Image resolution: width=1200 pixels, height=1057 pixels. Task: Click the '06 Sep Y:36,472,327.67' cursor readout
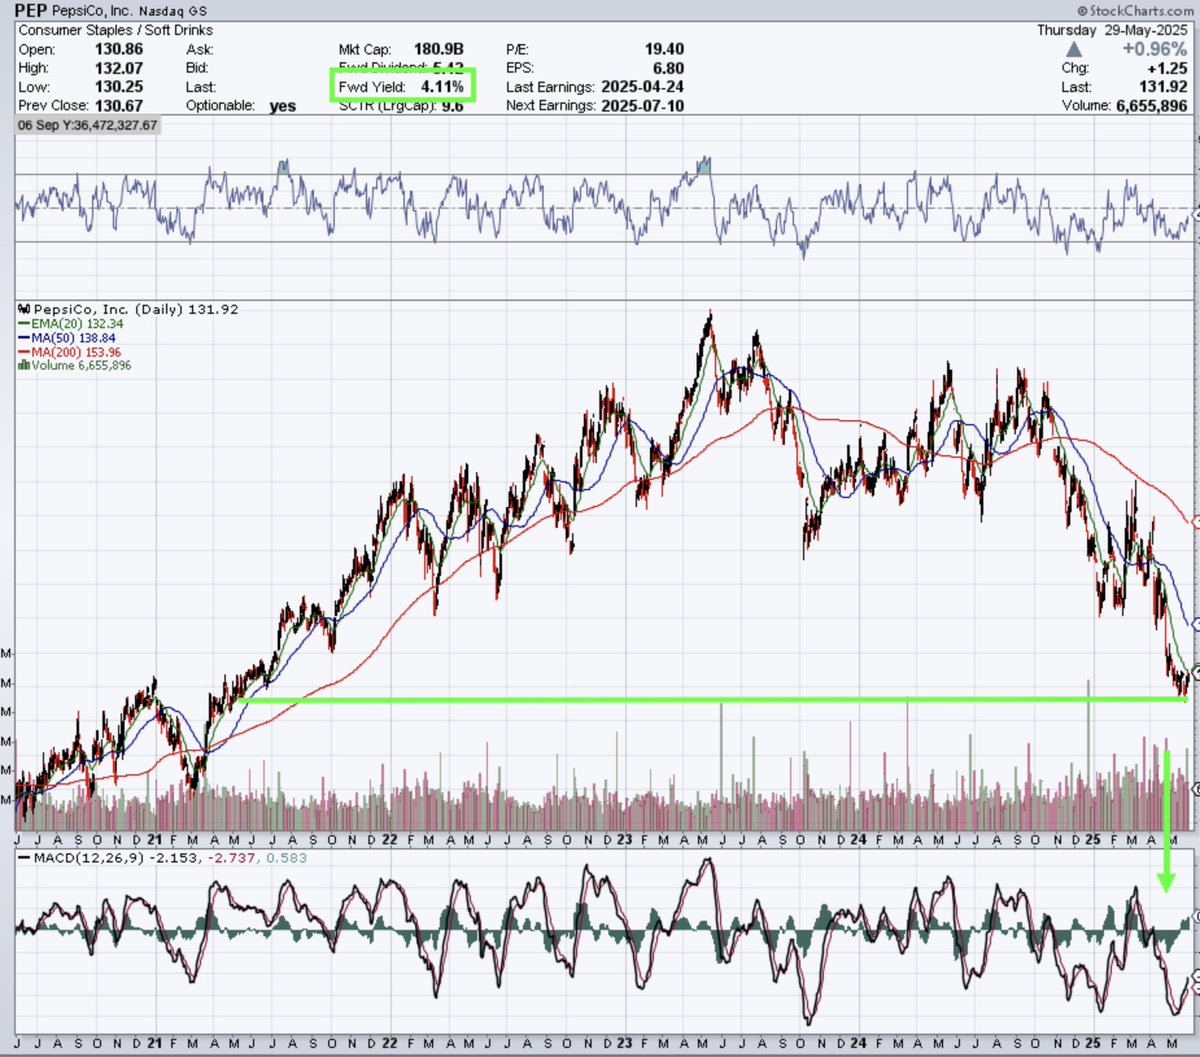tap(87, 125)
